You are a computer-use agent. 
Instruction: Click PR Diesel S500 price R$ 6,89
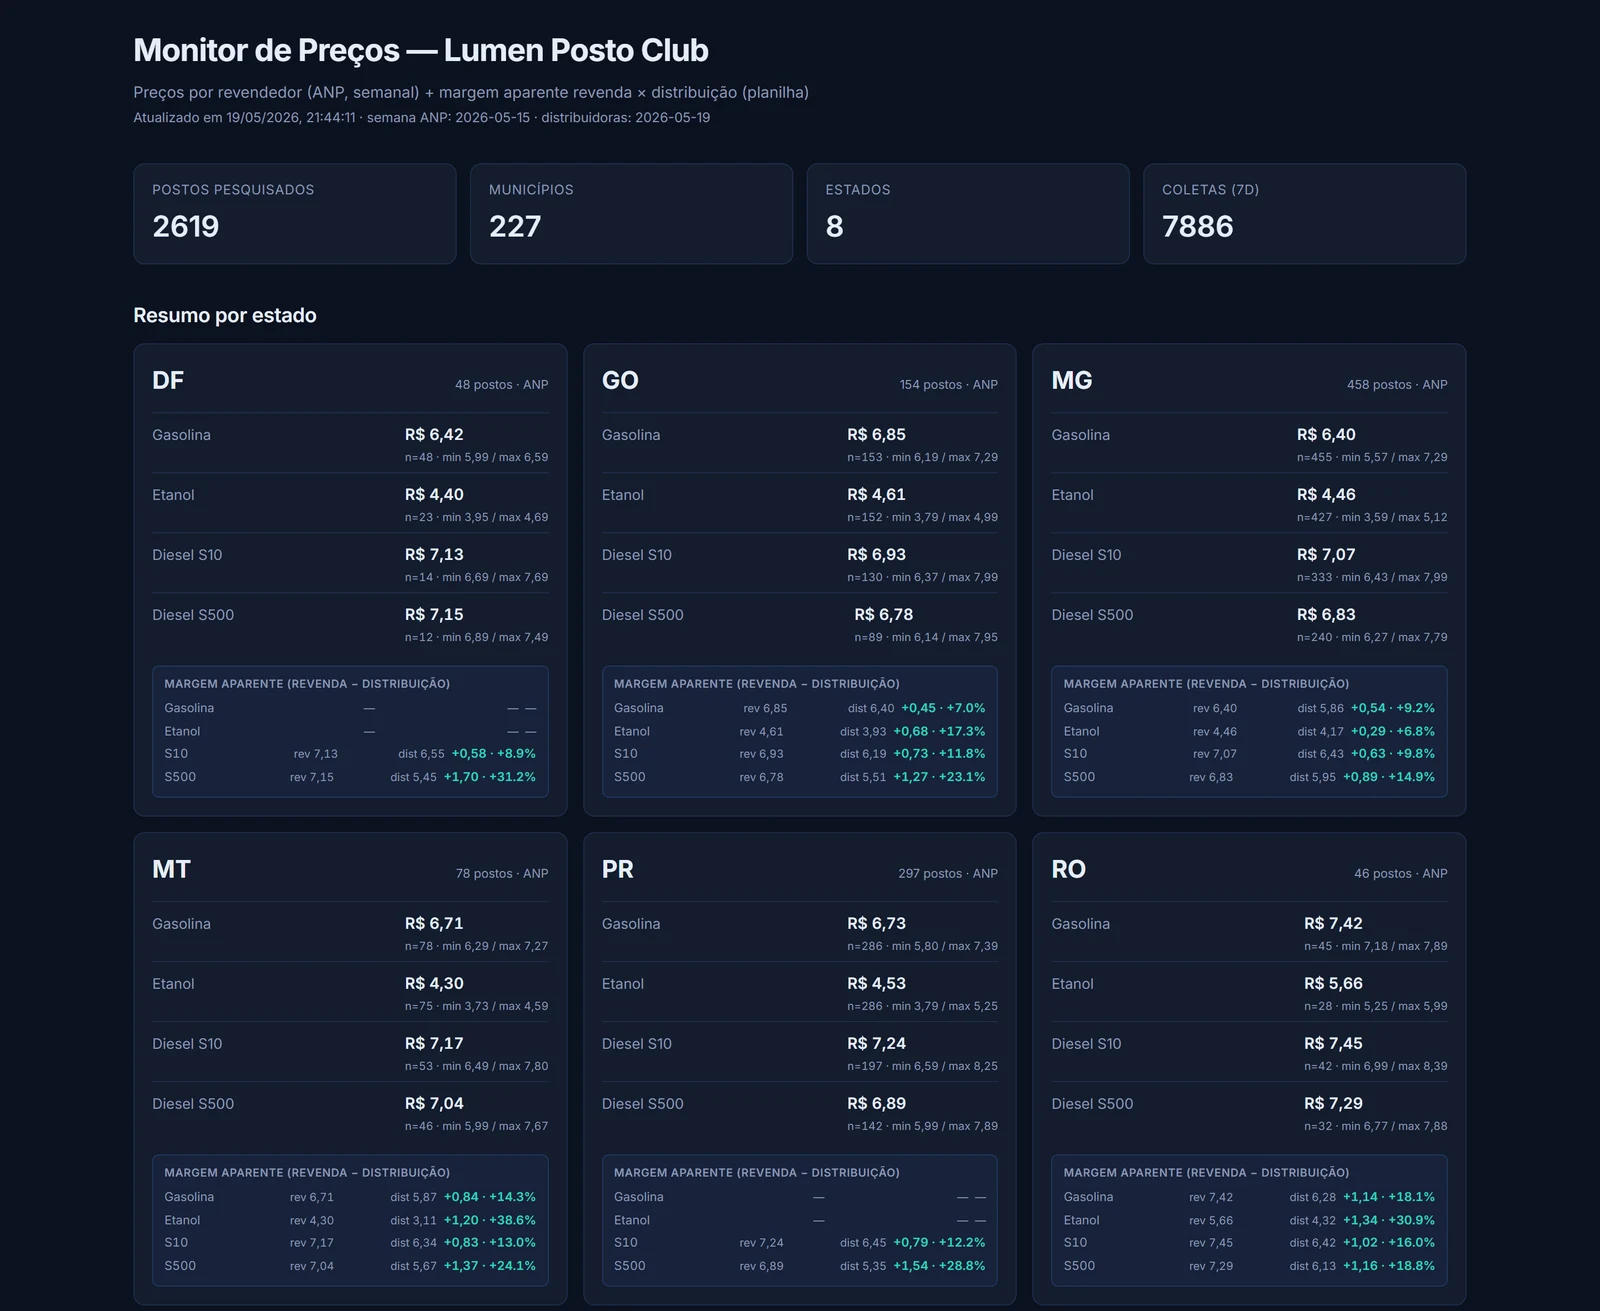pyautogui.click(x=876, y=1103)
